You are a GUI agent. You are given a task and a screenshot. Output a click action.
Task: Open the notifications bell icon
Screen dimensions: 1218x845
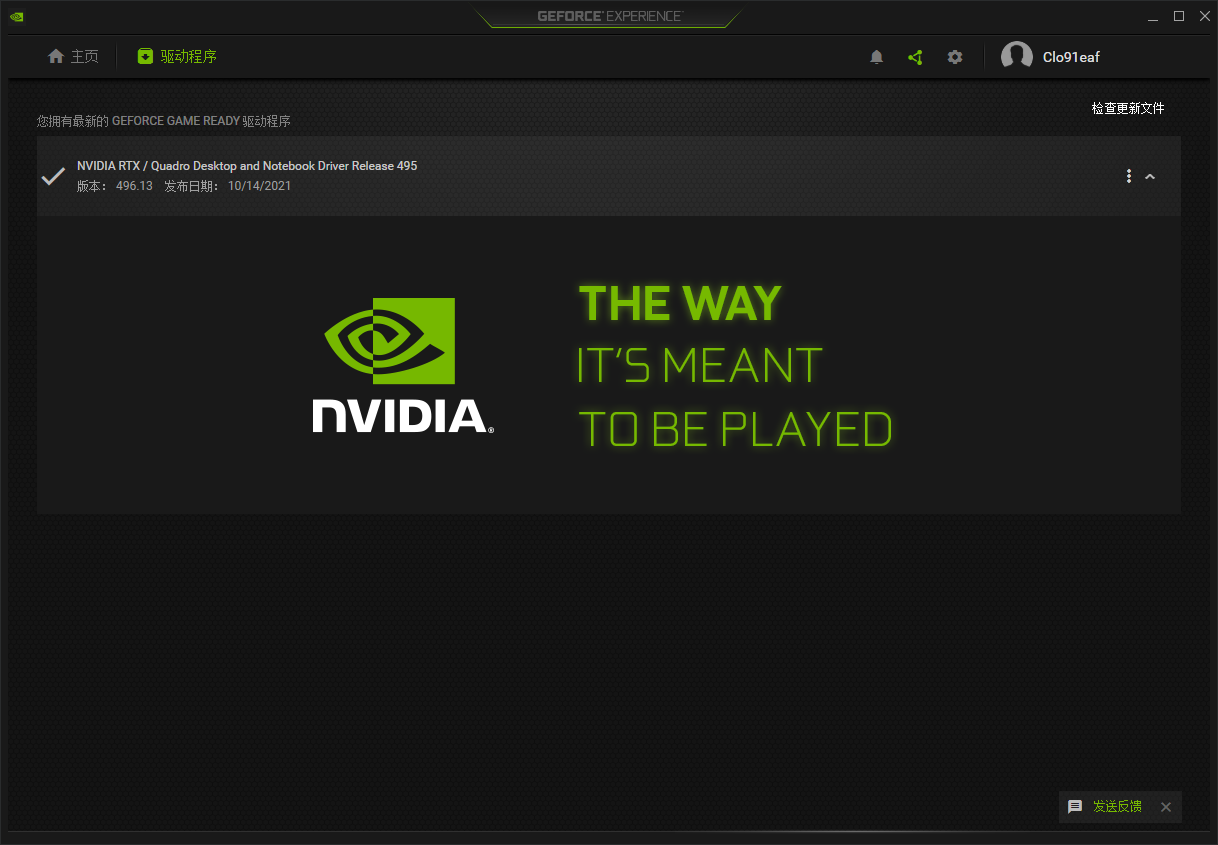pyautogui.click(x=877, y=57)
